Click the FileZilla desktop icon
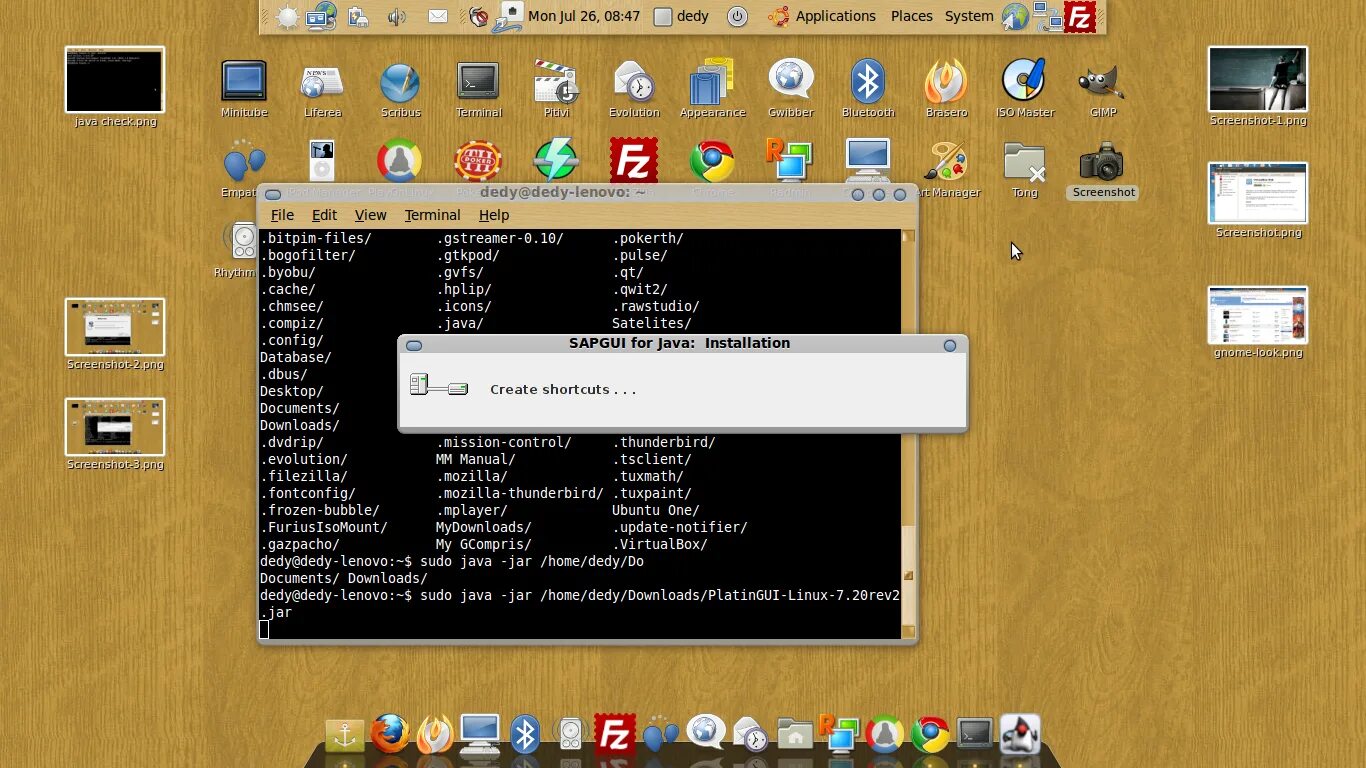Screen dimensions: 1366x768 tap(634, 160)
